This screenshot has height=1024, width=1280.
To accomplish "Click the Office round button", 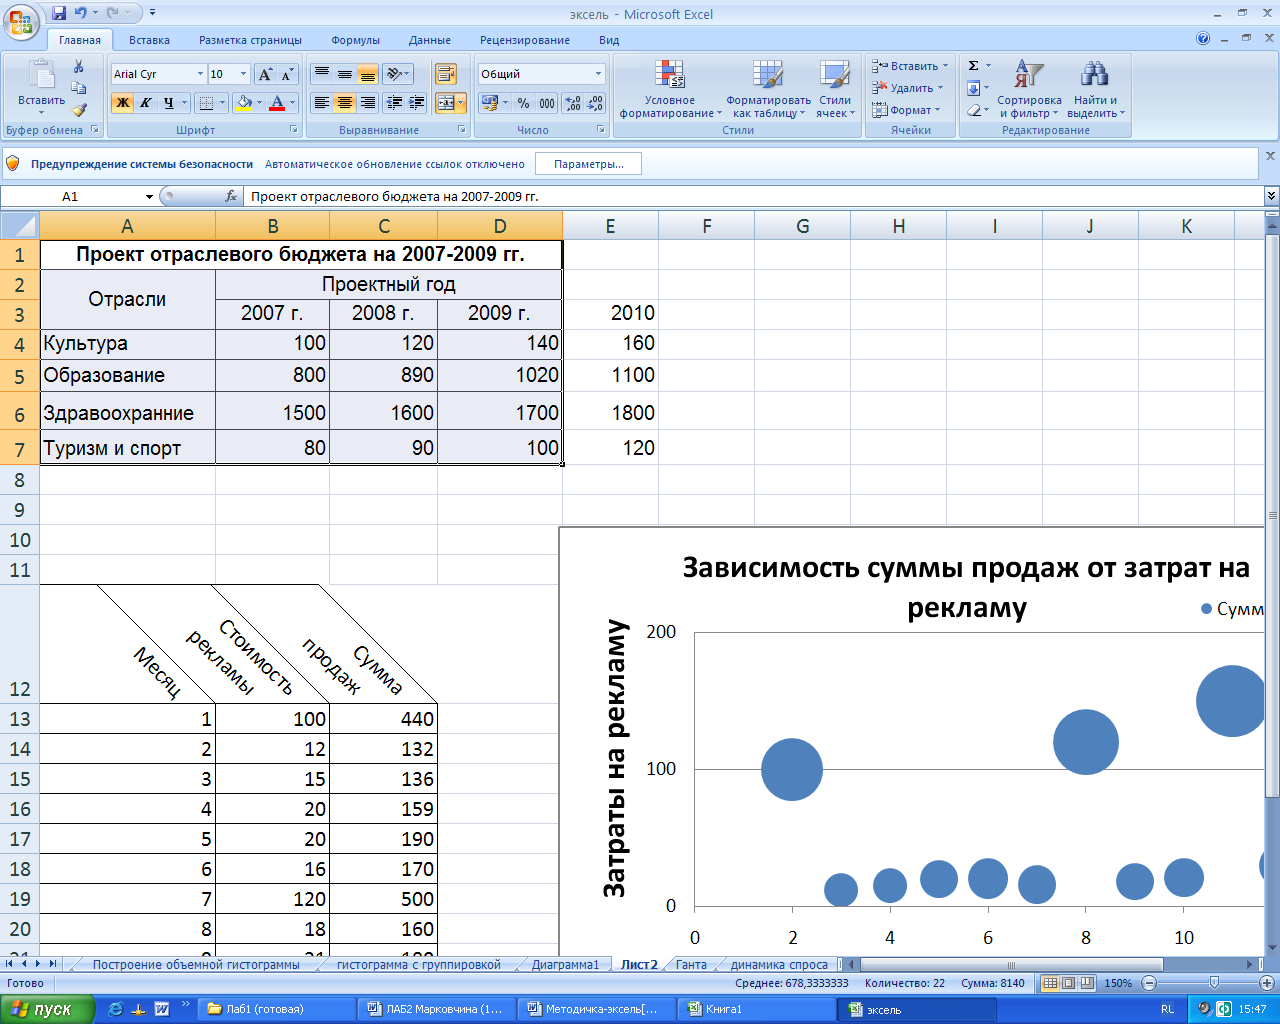I will (x=21, y=20).
